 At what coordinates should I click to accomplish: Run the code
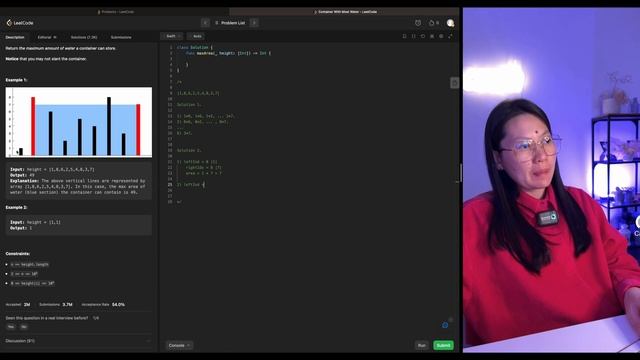[x=422, y=345]
